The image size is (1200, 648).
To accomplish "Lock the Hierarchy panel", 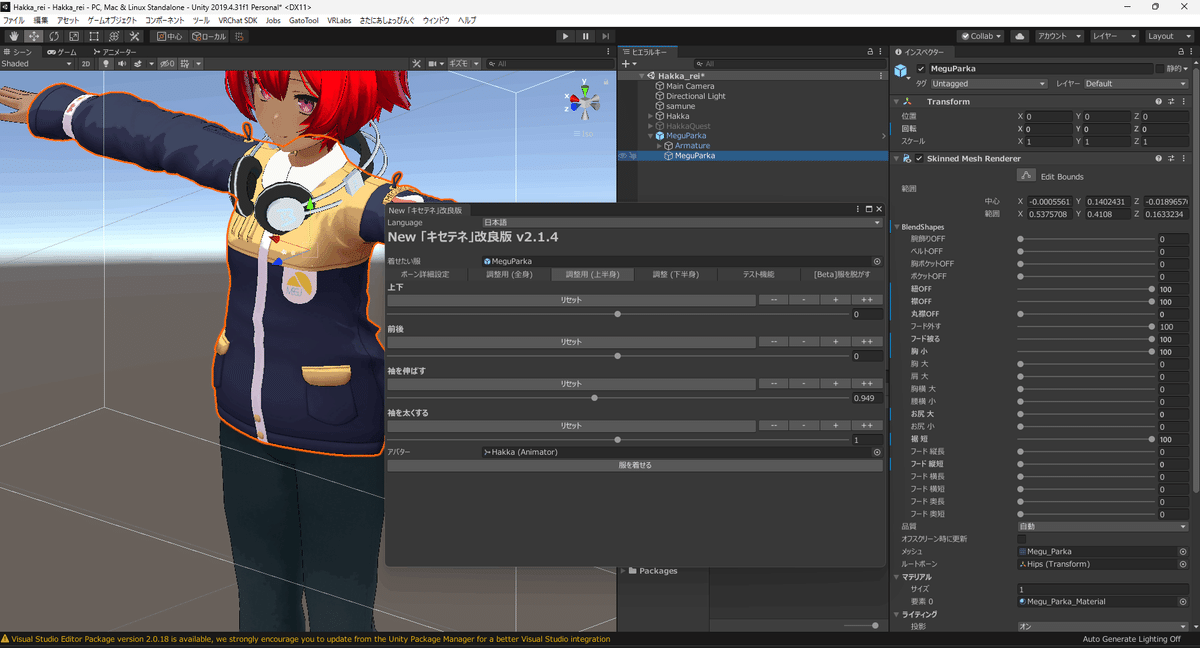I will pyautogui.click(x=868, y=51).
